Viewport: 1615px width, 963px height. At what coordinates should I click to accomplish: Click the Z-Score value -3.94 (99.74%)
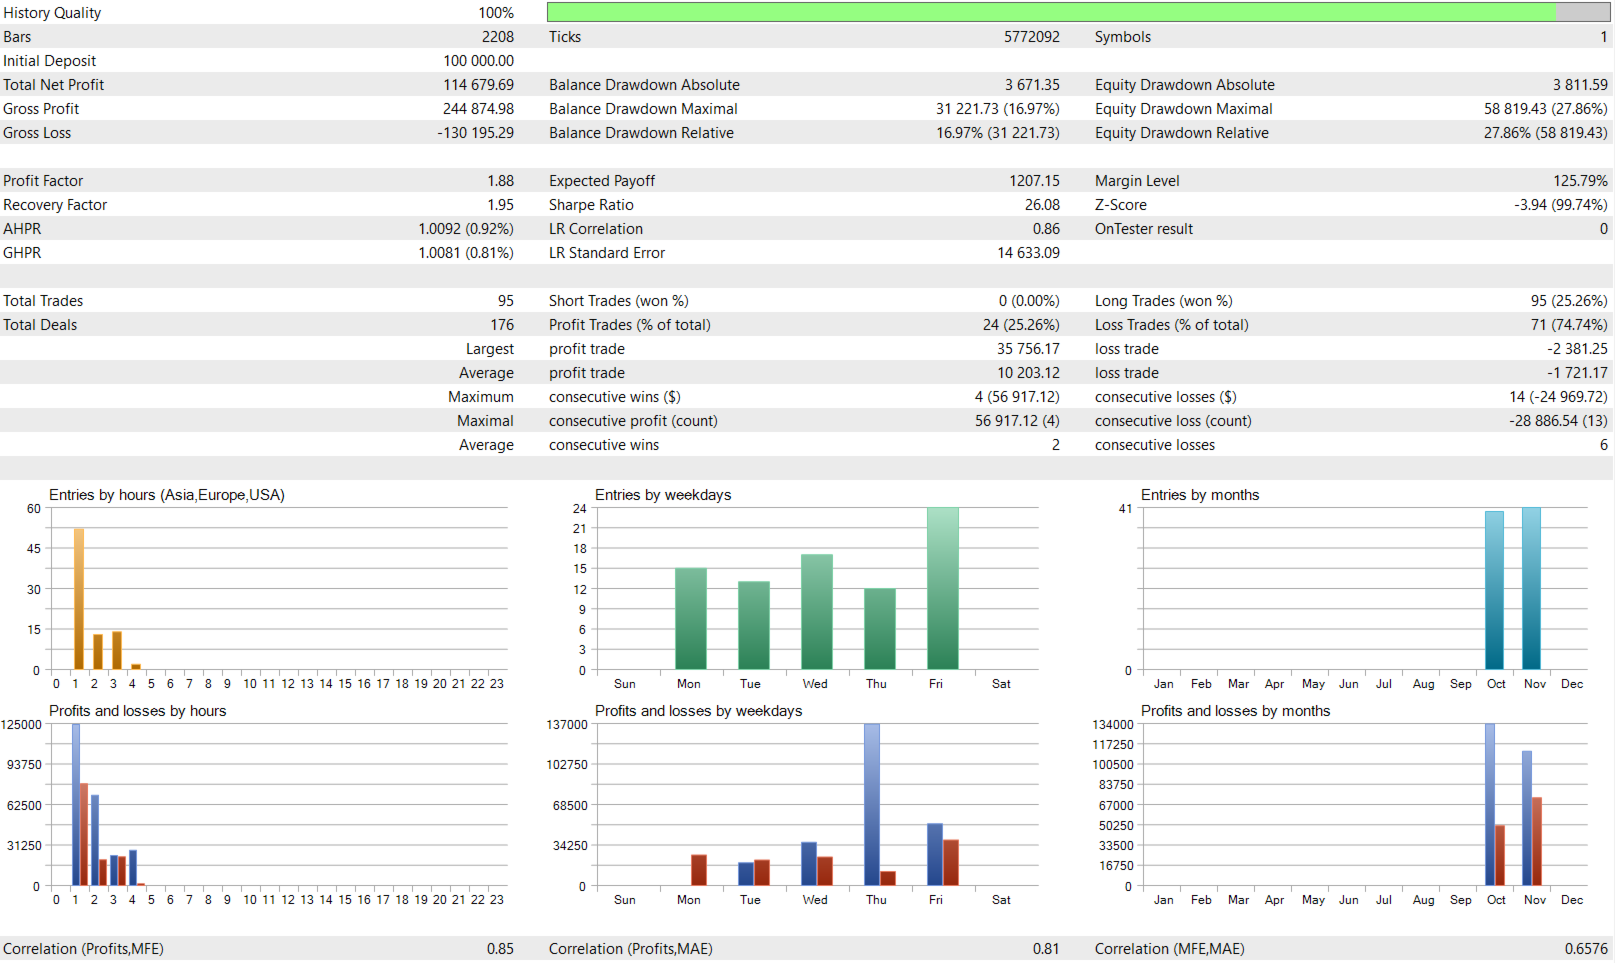[x=1560, y=205]
